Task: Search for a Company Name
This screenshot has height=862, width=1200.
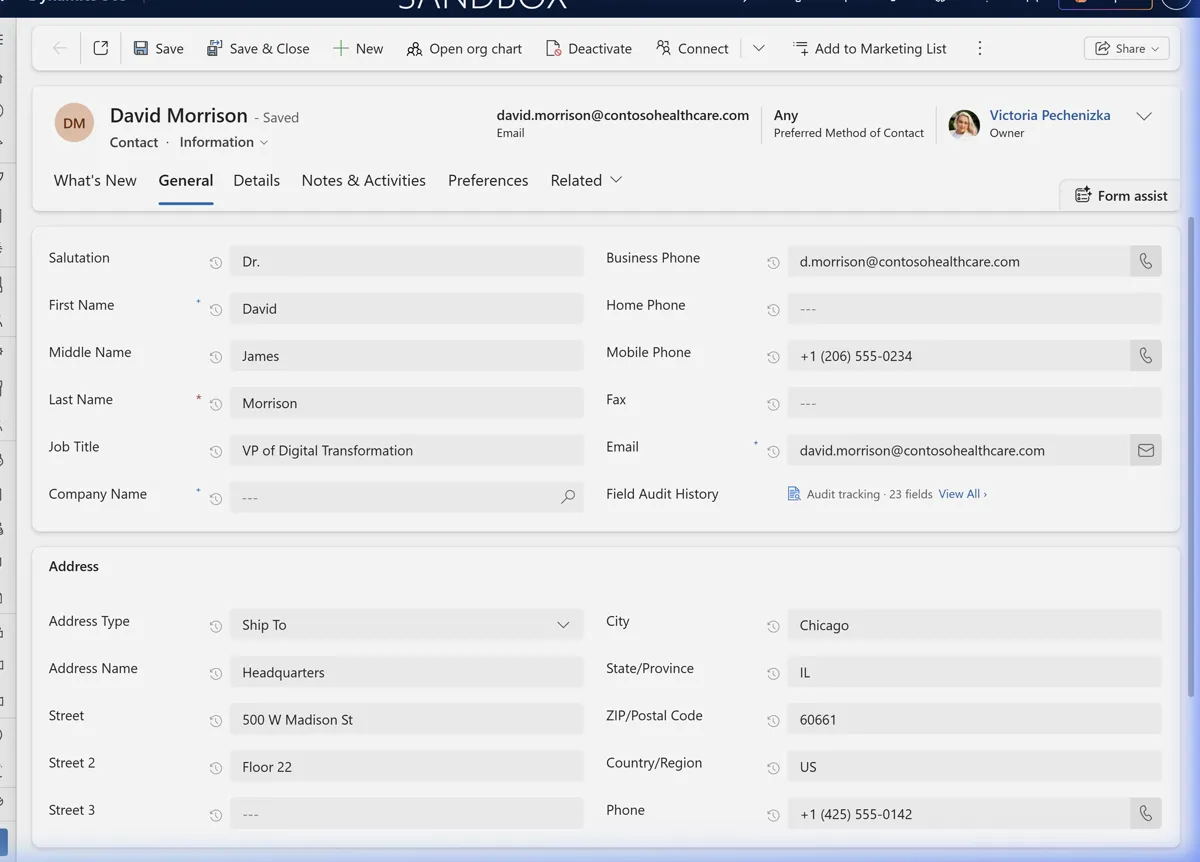Action: pos(567,496)
